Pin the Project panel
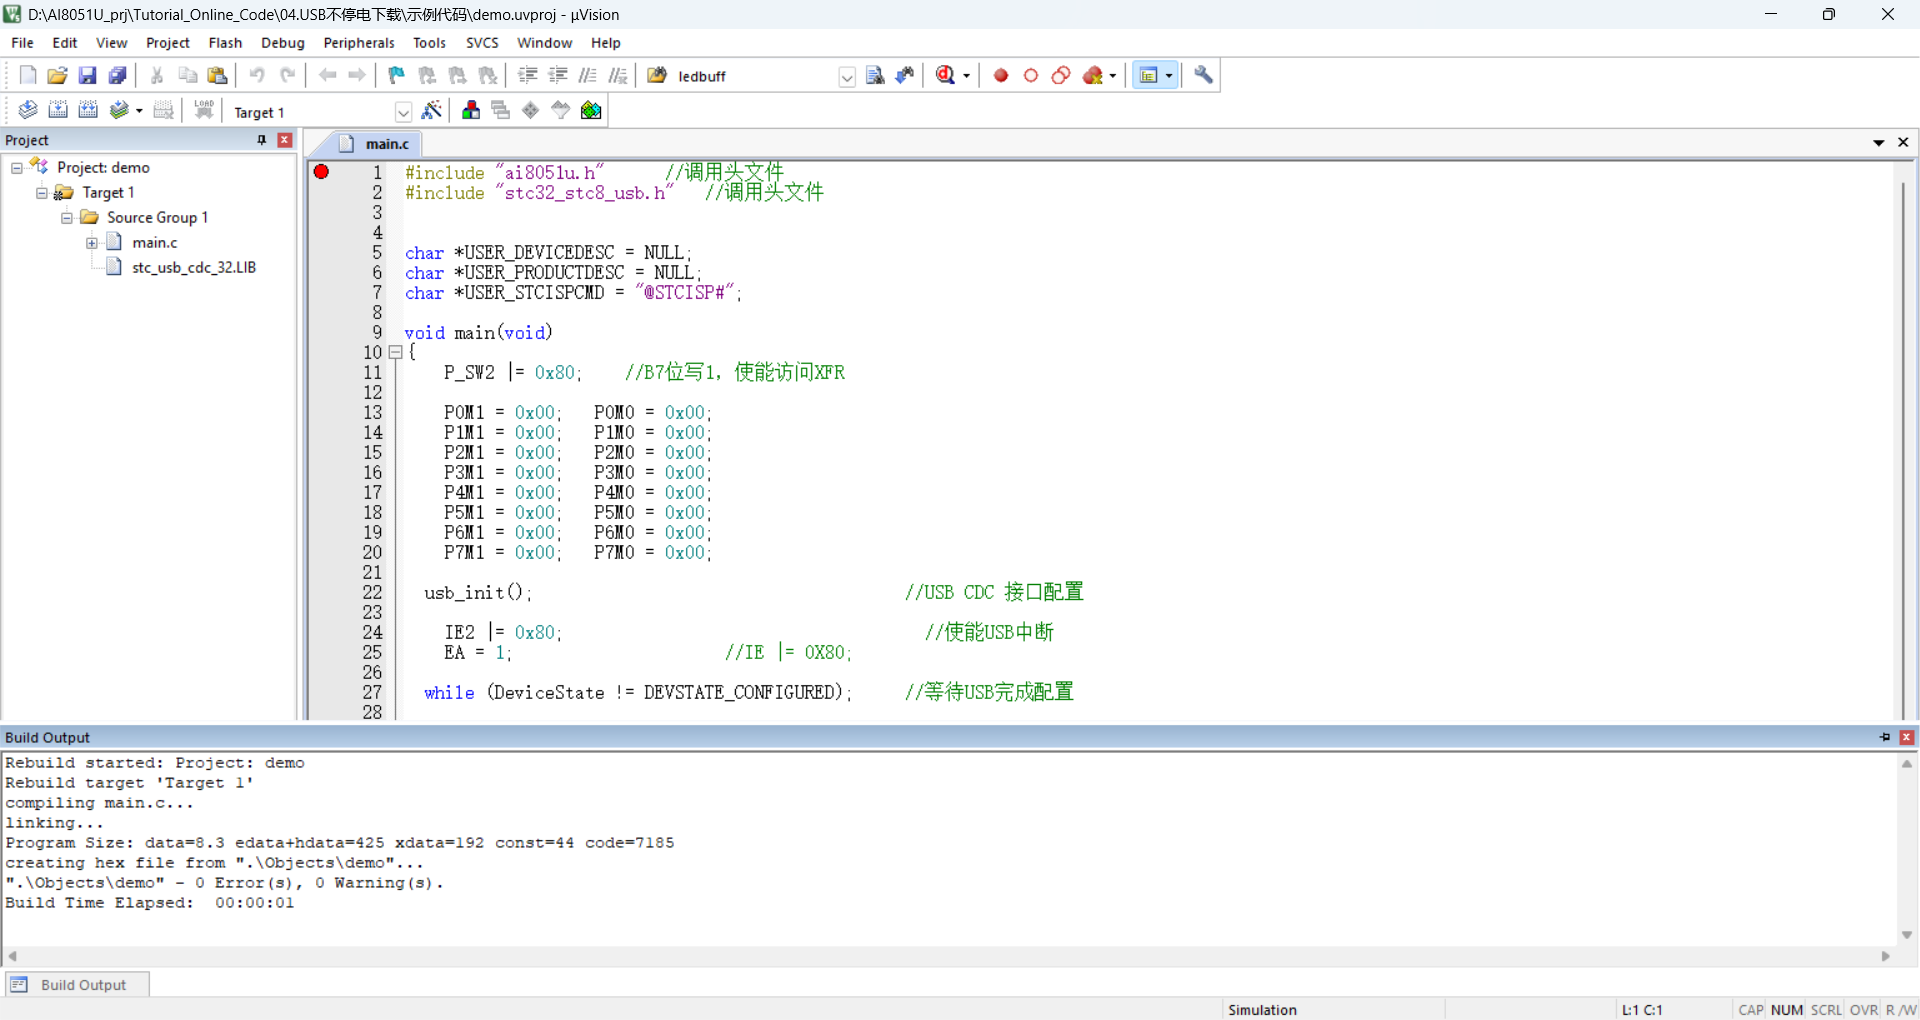This screenshot has width=1920, height=1020. click(x=262, y=140)
